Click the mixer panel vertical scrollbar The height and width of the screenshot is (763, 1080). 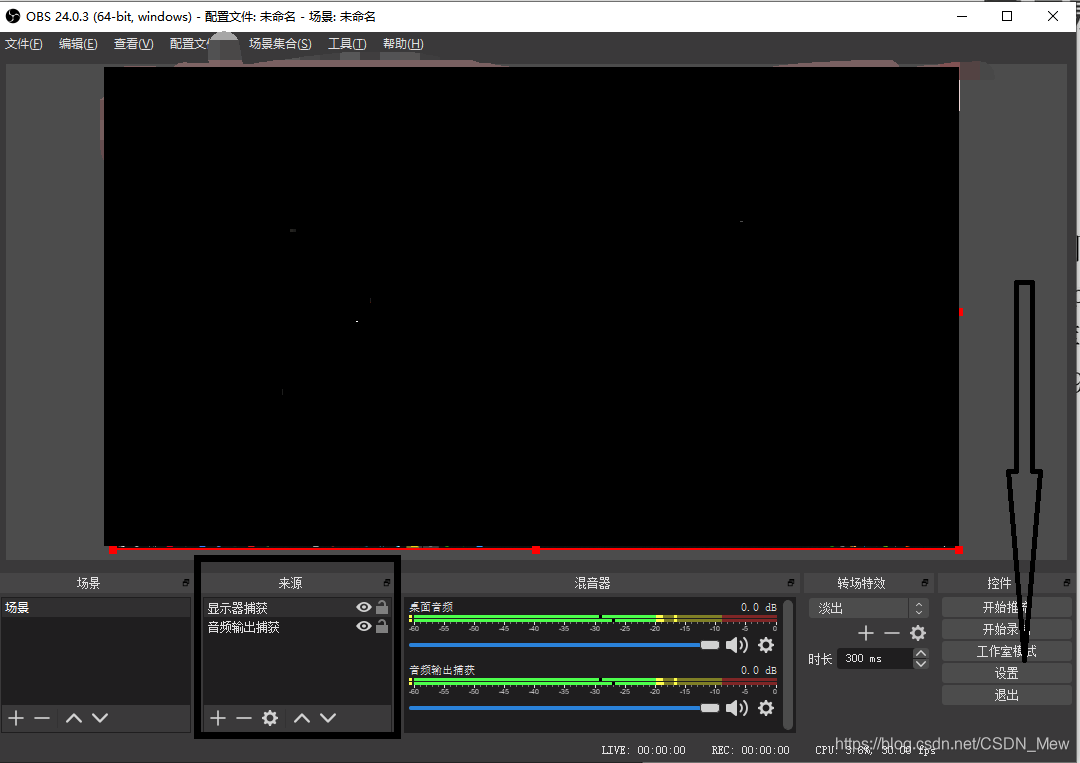click(x=789, y=665)
